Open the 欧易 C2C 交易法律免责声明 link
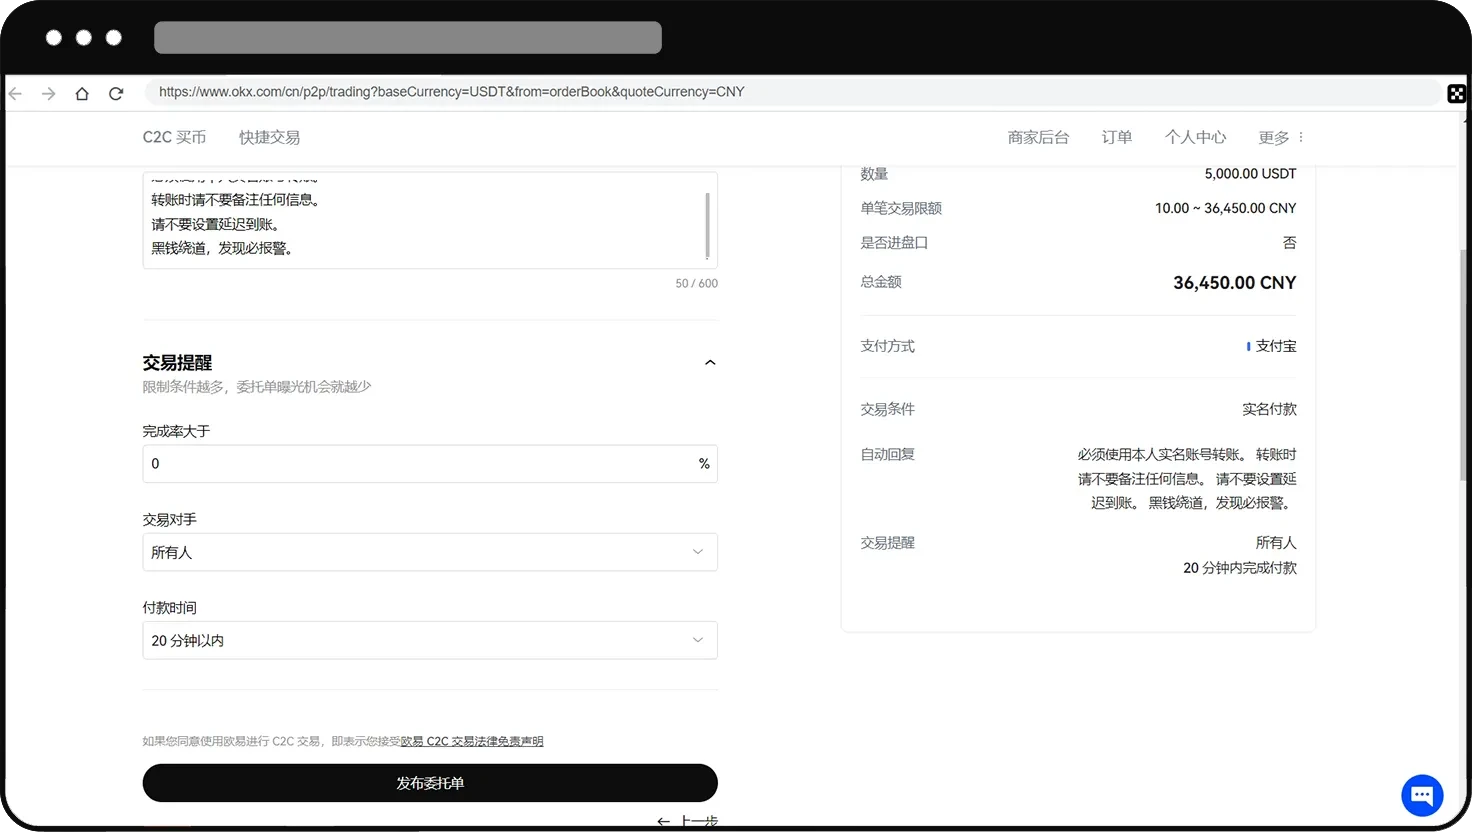The width and height of the screenshot is (1472, 832). 472,741
